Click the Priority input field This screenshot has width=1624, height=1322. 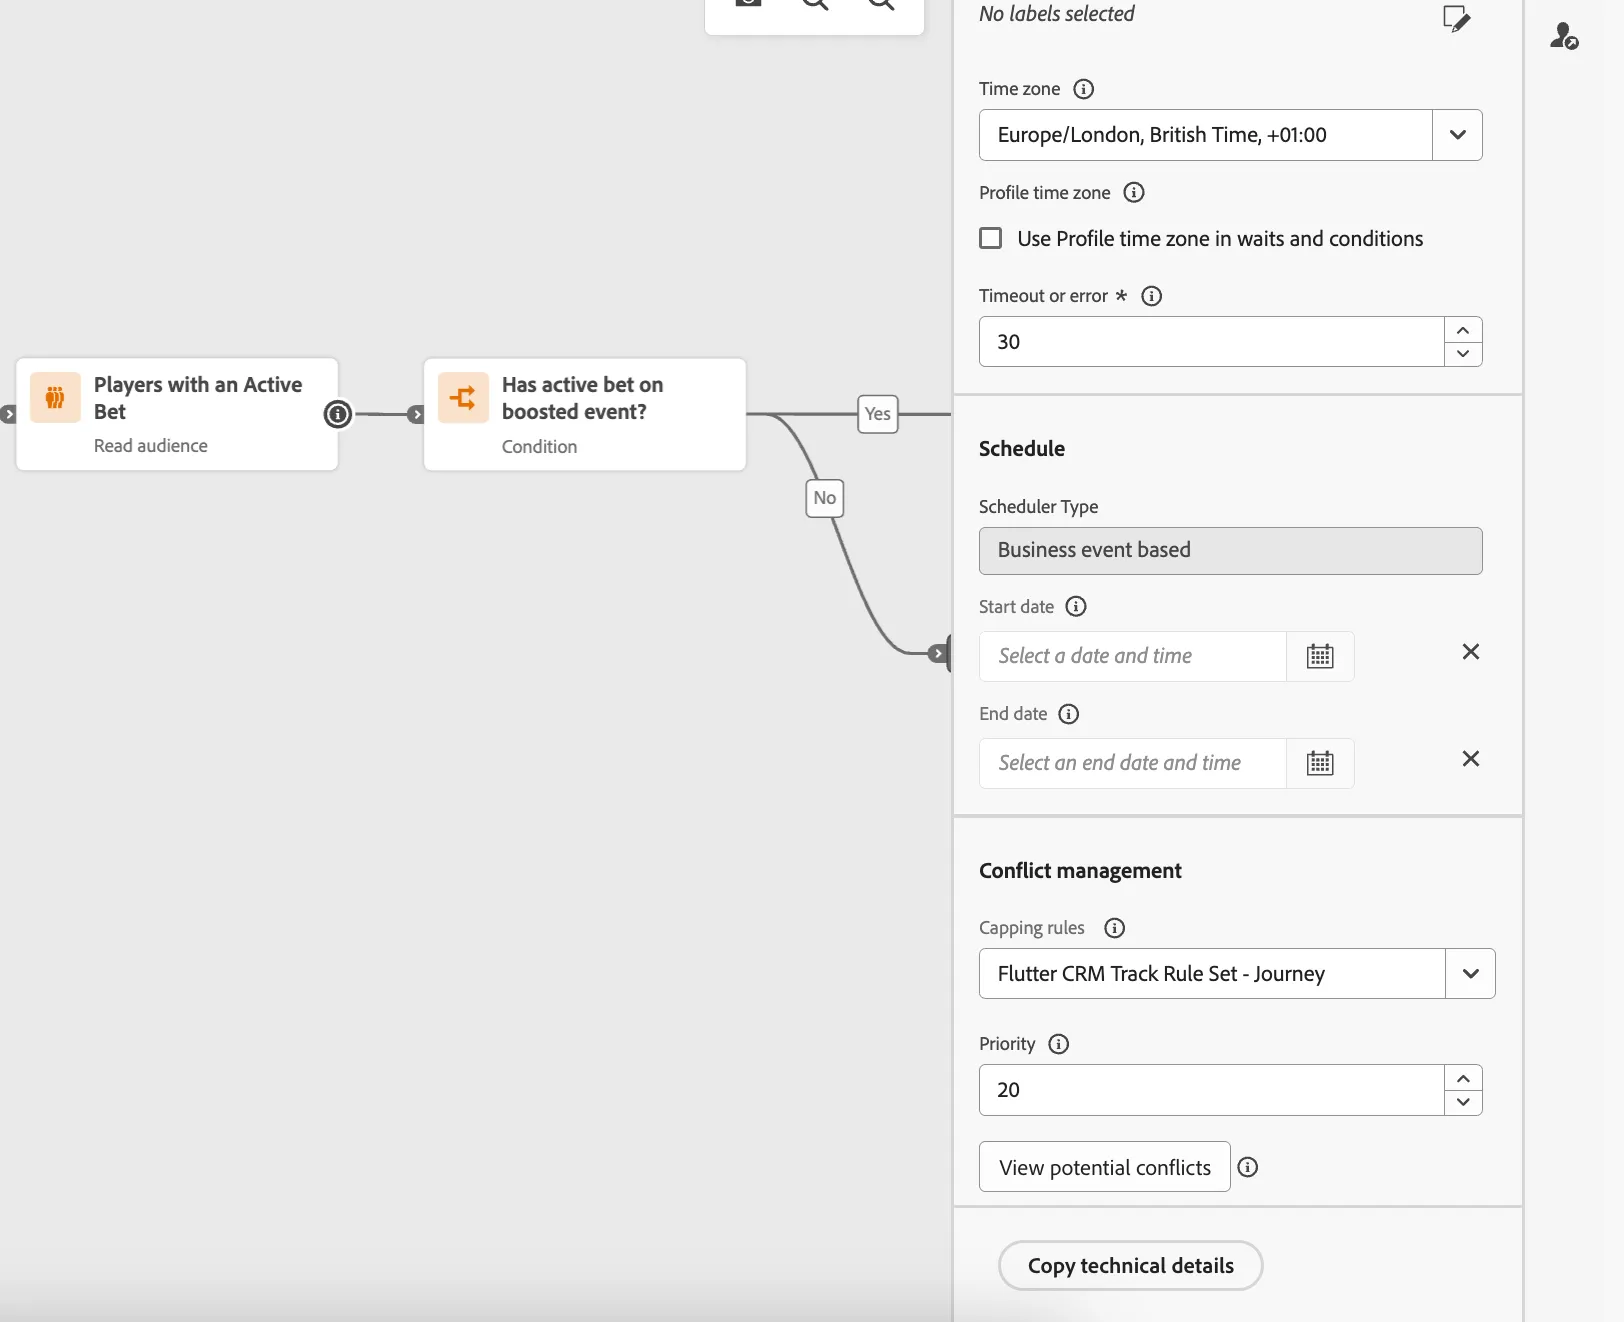pyautogui.click(x=1212, y=1090)
